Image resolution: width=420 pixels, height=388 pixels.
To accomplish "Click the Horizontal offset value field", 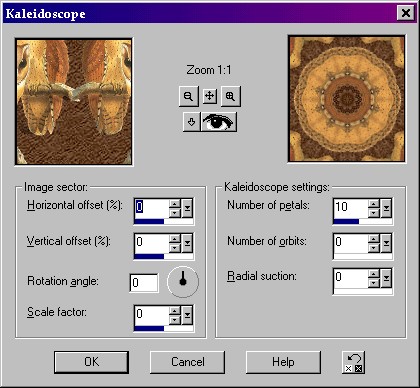I will [152, 208].
